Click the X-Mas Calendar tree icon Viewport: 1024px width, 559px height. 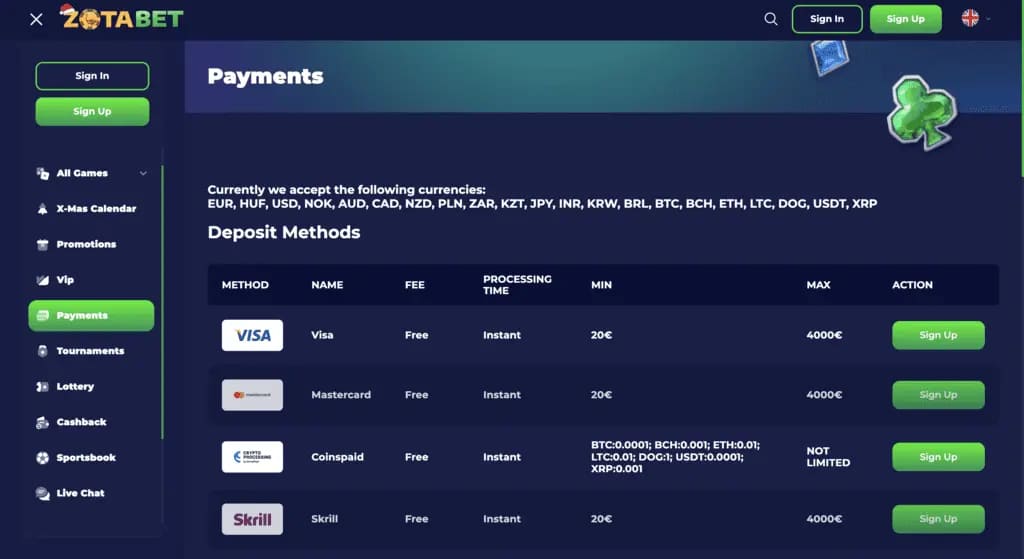pos(42,209)
